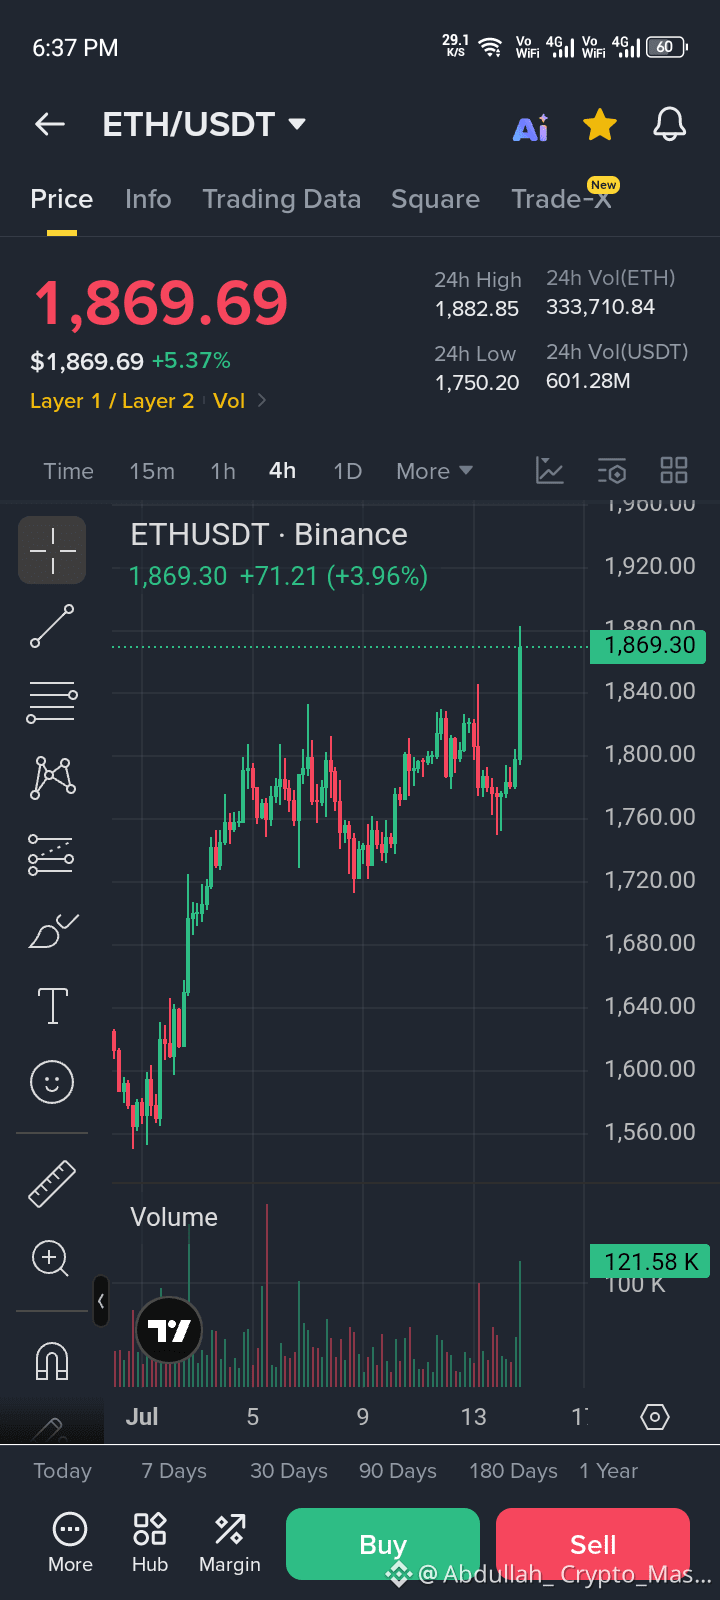Click the 24h Low value 1,750.20
The image size is (720, 1600).
point(477,383)
